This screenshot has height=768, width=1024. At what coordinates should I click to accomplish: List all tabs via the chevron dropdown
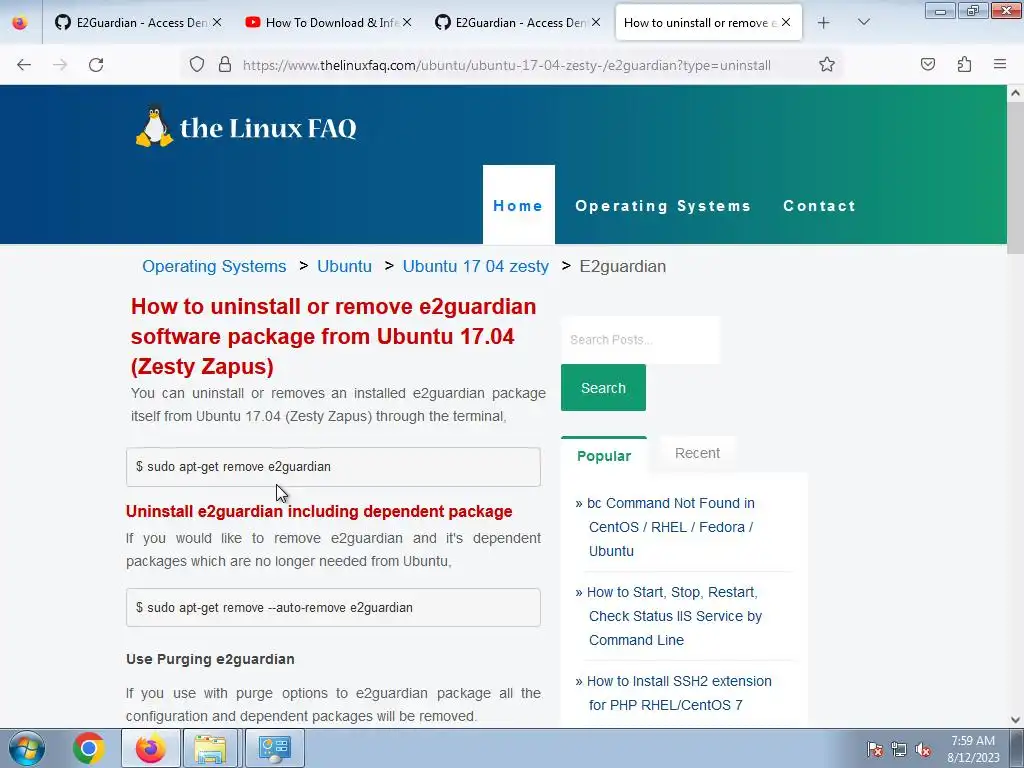(863, 23)
